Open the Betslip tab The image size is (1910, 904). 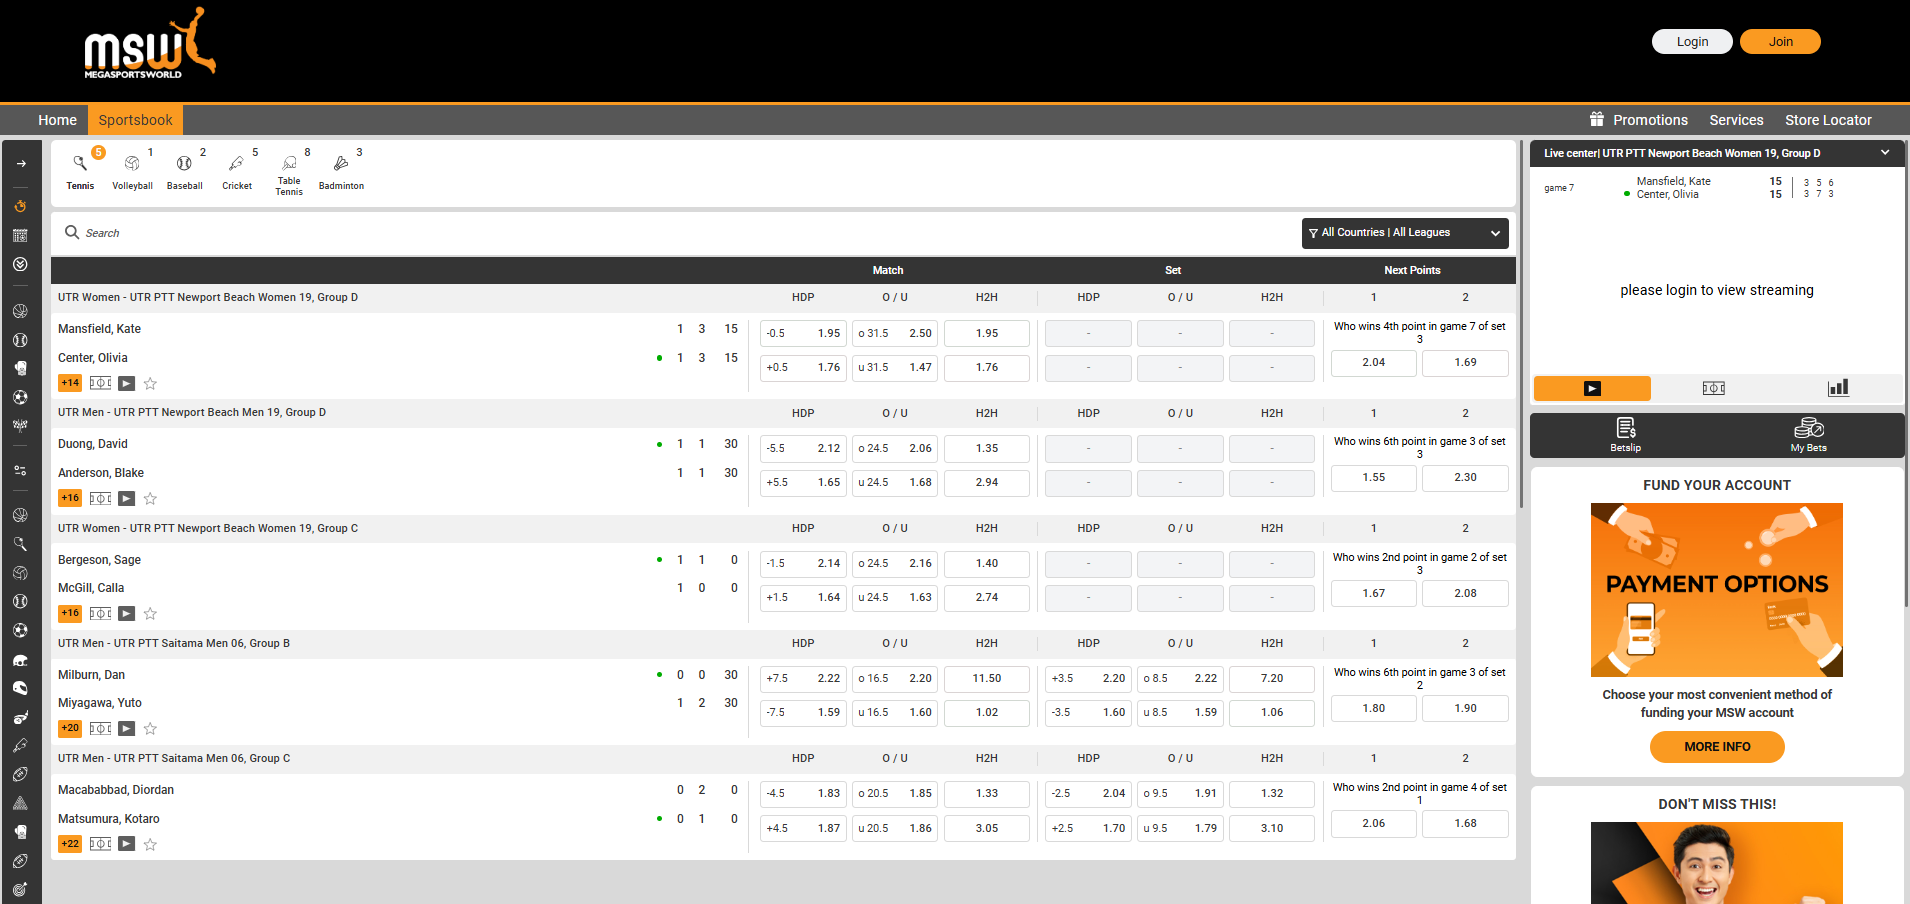click(1626, 435)
